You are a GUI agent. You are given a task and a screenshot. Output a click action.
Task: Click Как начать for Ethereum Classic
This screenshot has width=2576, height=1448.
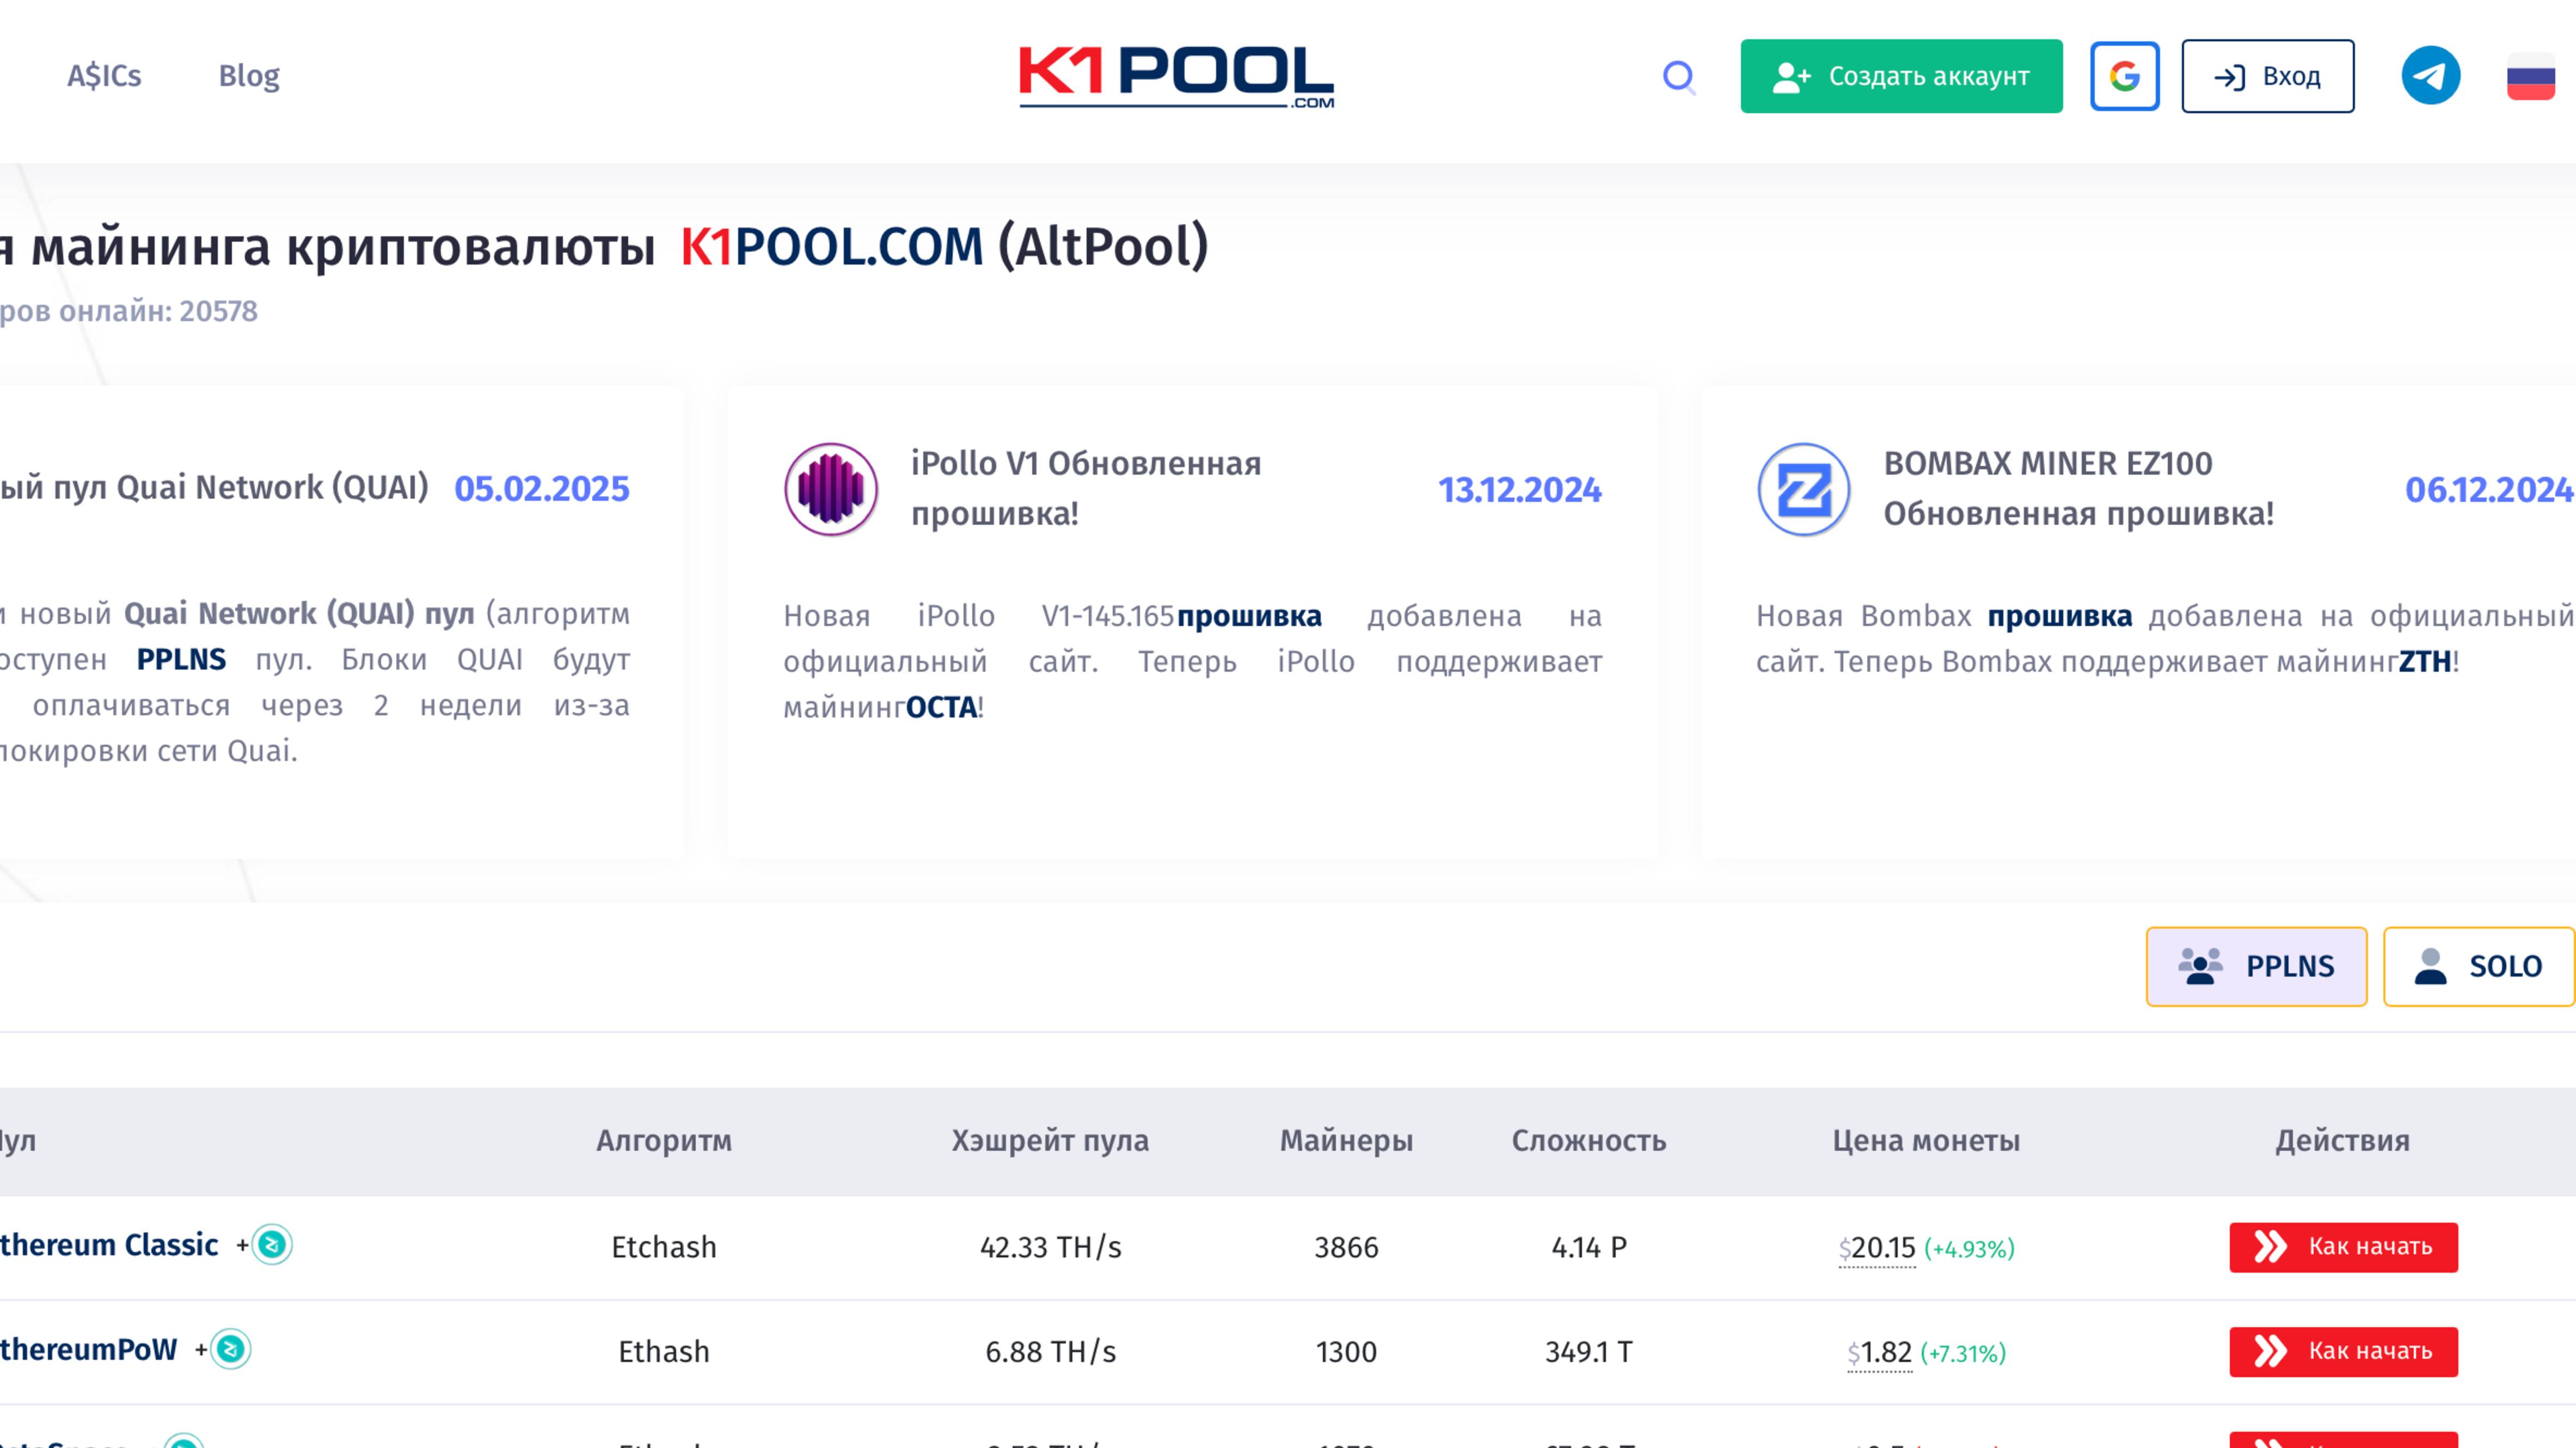tap(2343, 1247)
